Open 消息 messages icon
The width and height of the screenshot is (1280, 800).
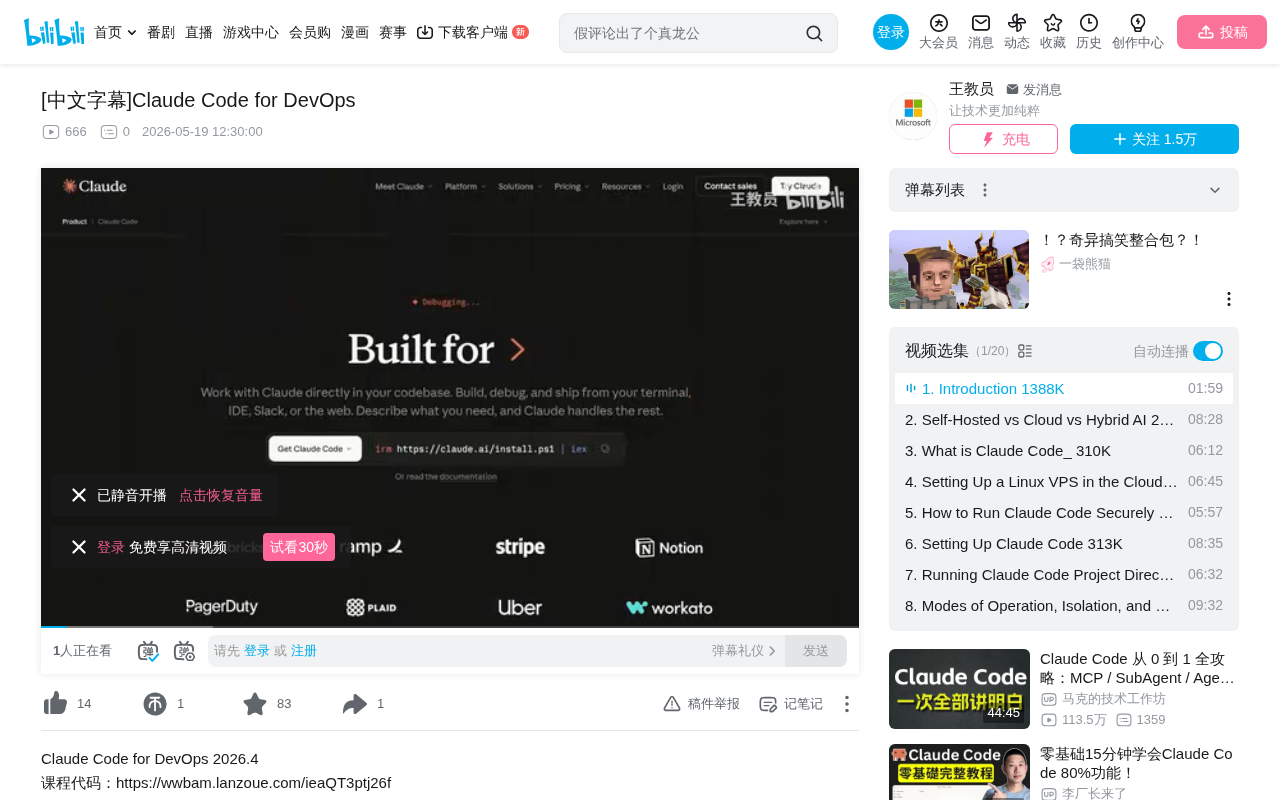[981, 32]
